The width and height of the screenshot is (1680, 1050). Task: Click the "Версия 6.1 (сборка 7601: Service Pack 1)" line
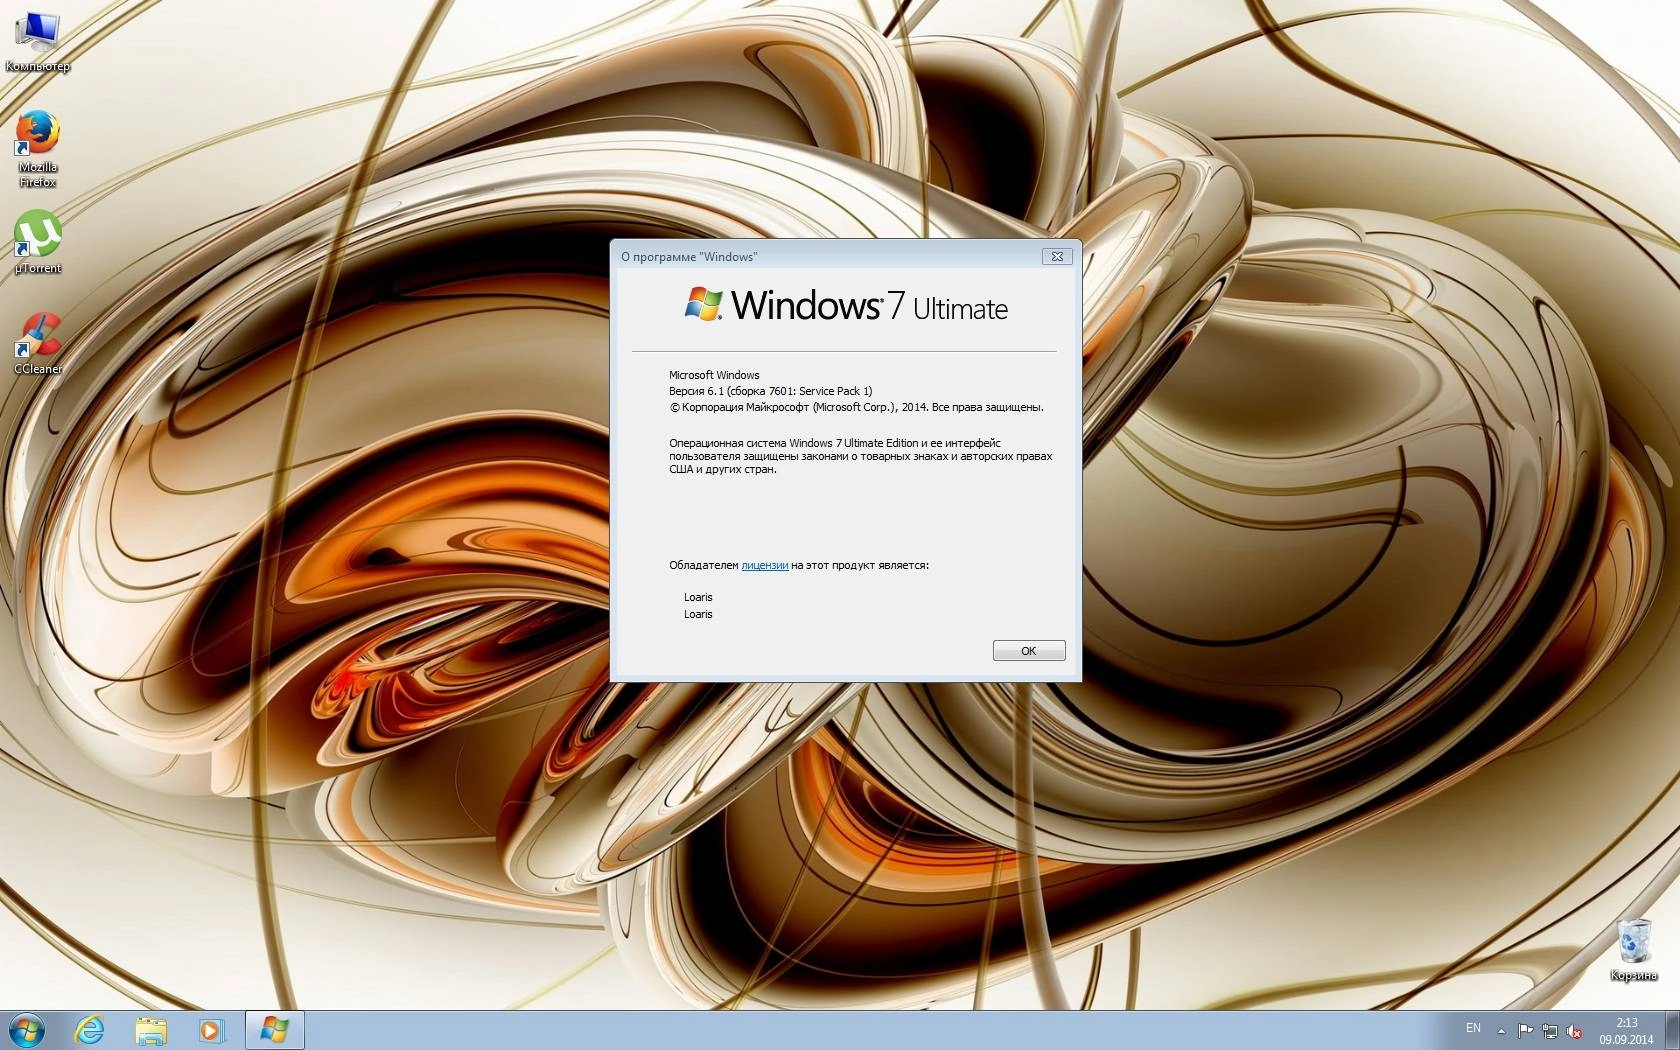[x=770, y=391]
